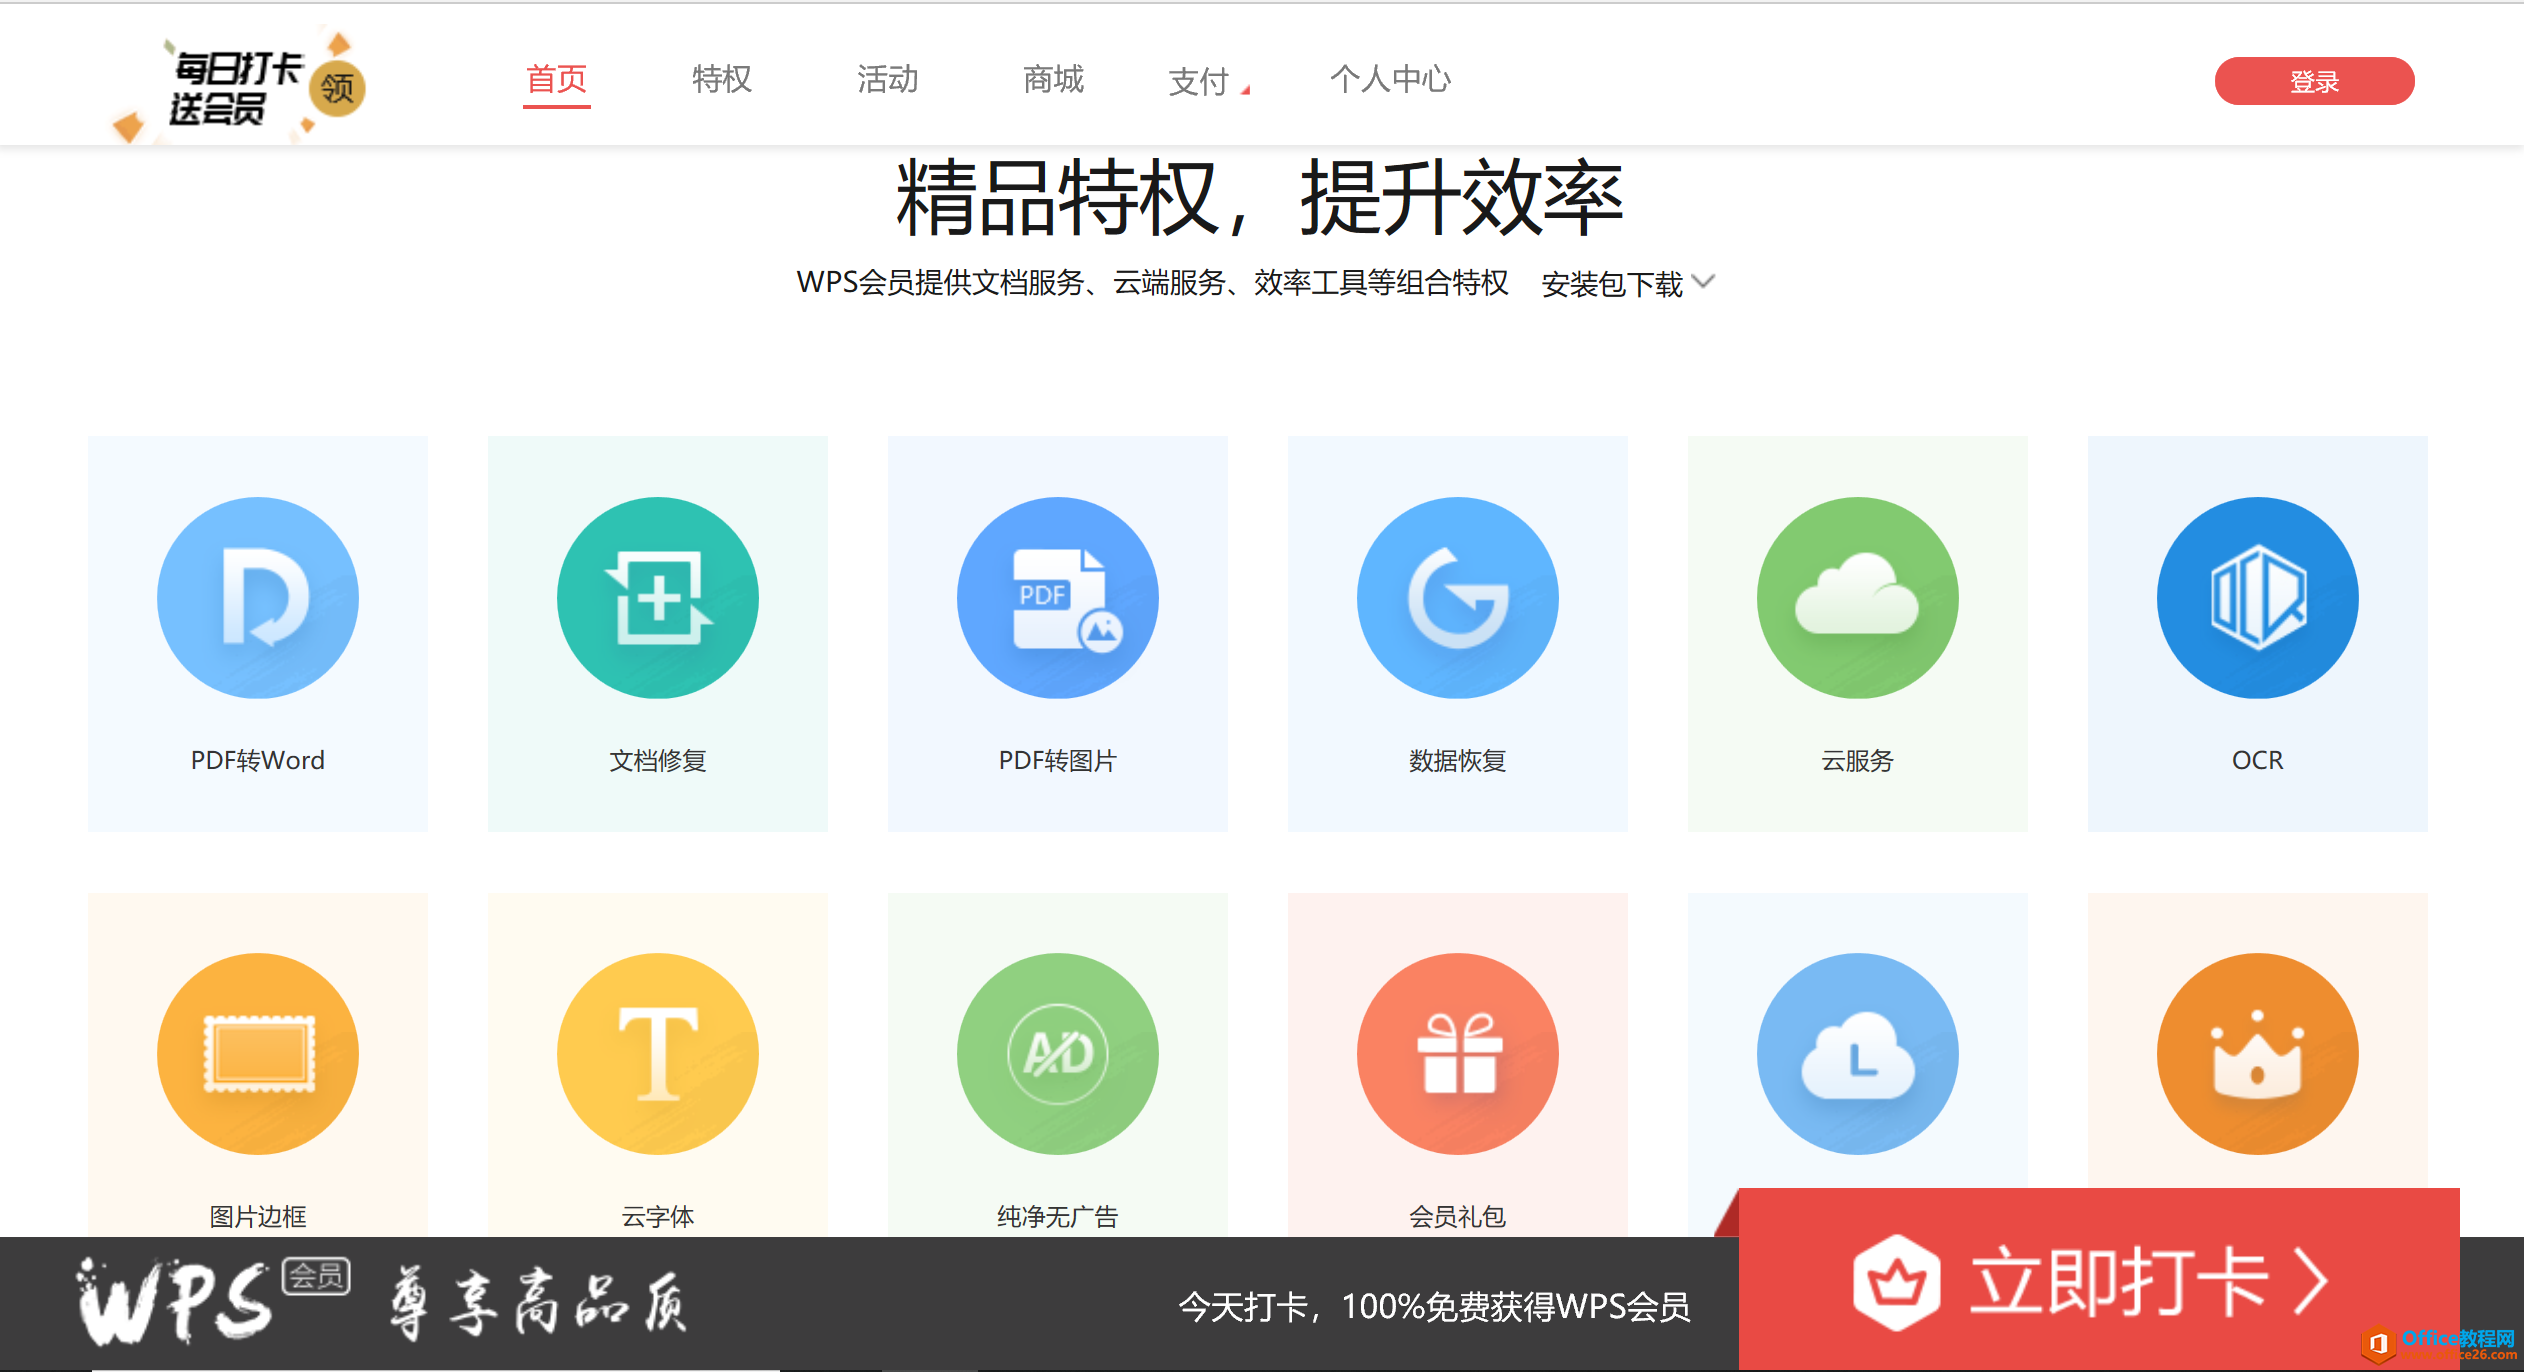Click the 今天打卡 100%免费获得WPS会员 text
This screenshot has width=2524, height=1372.
pyautogui.click(x=1435, y=1306)
